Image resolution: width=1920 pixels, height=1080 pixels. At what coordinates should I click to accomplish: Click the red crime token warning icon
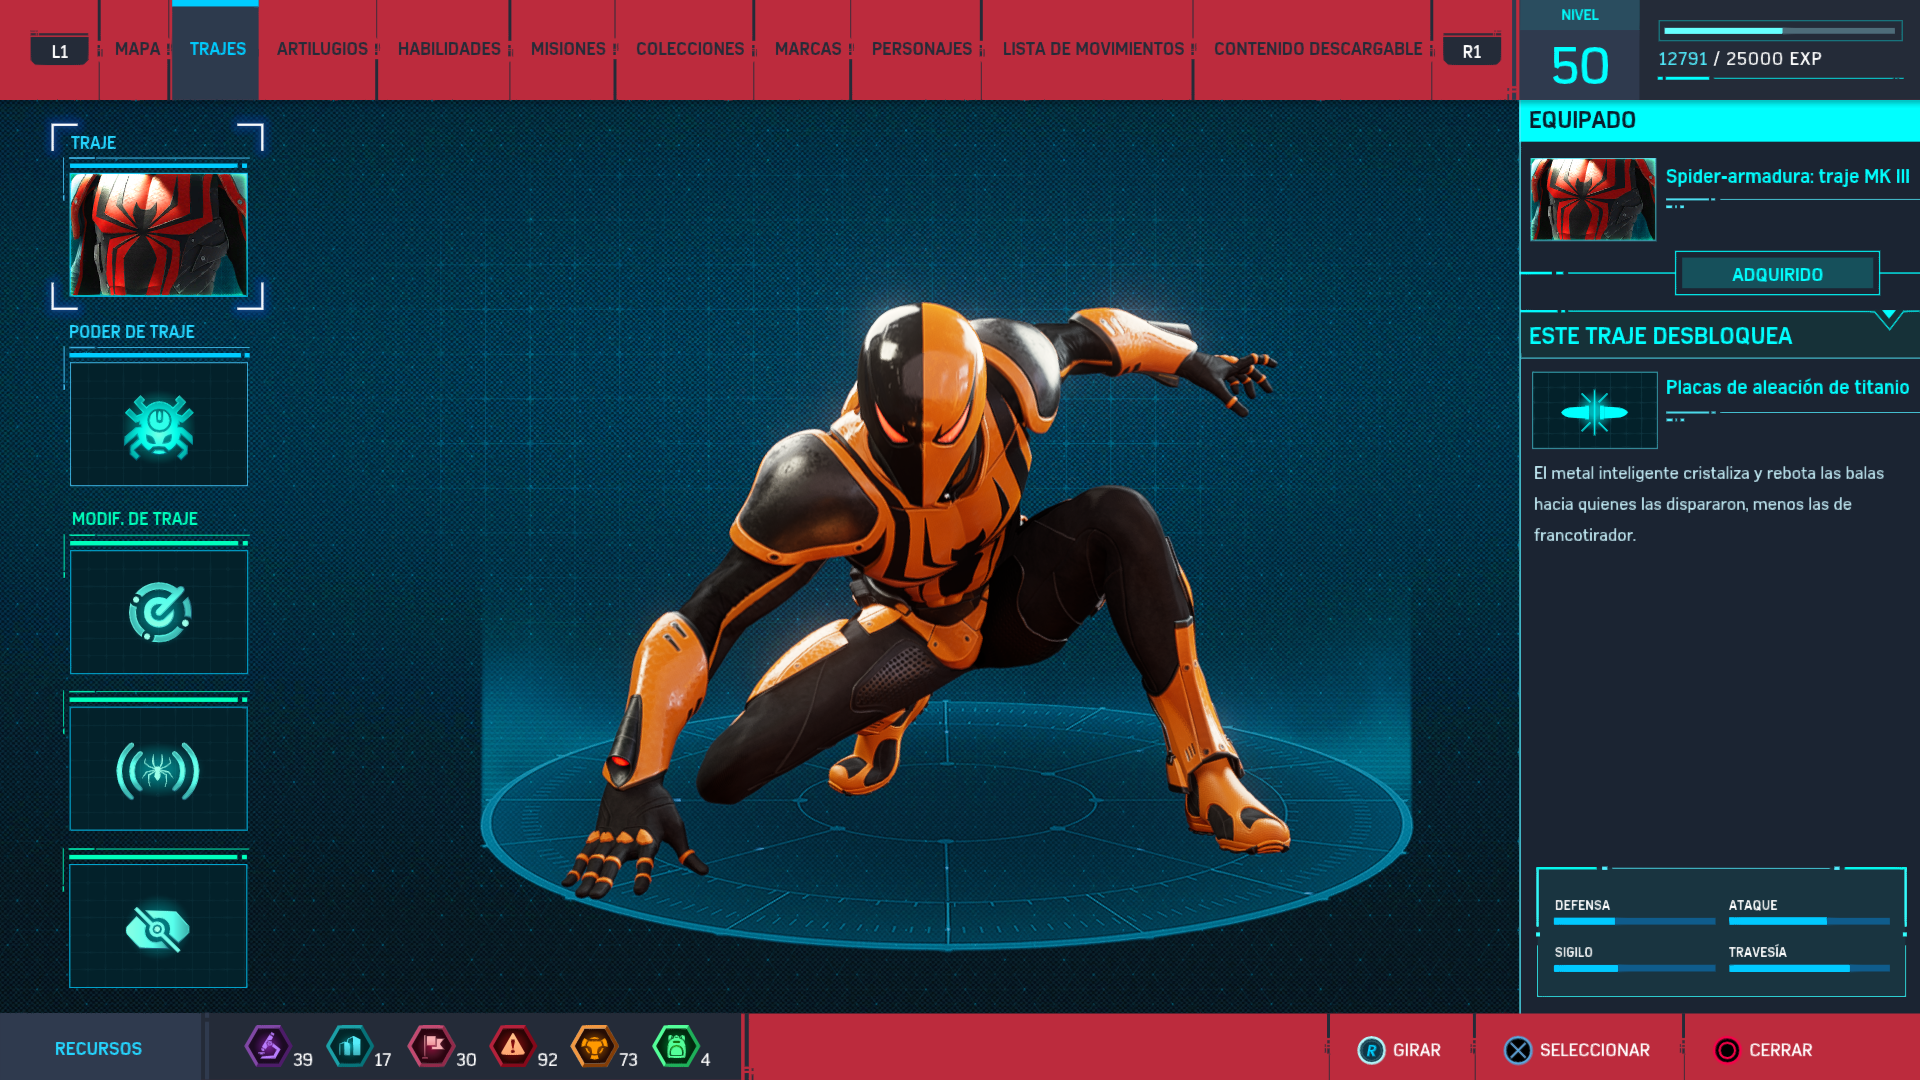coord(513,1047)
